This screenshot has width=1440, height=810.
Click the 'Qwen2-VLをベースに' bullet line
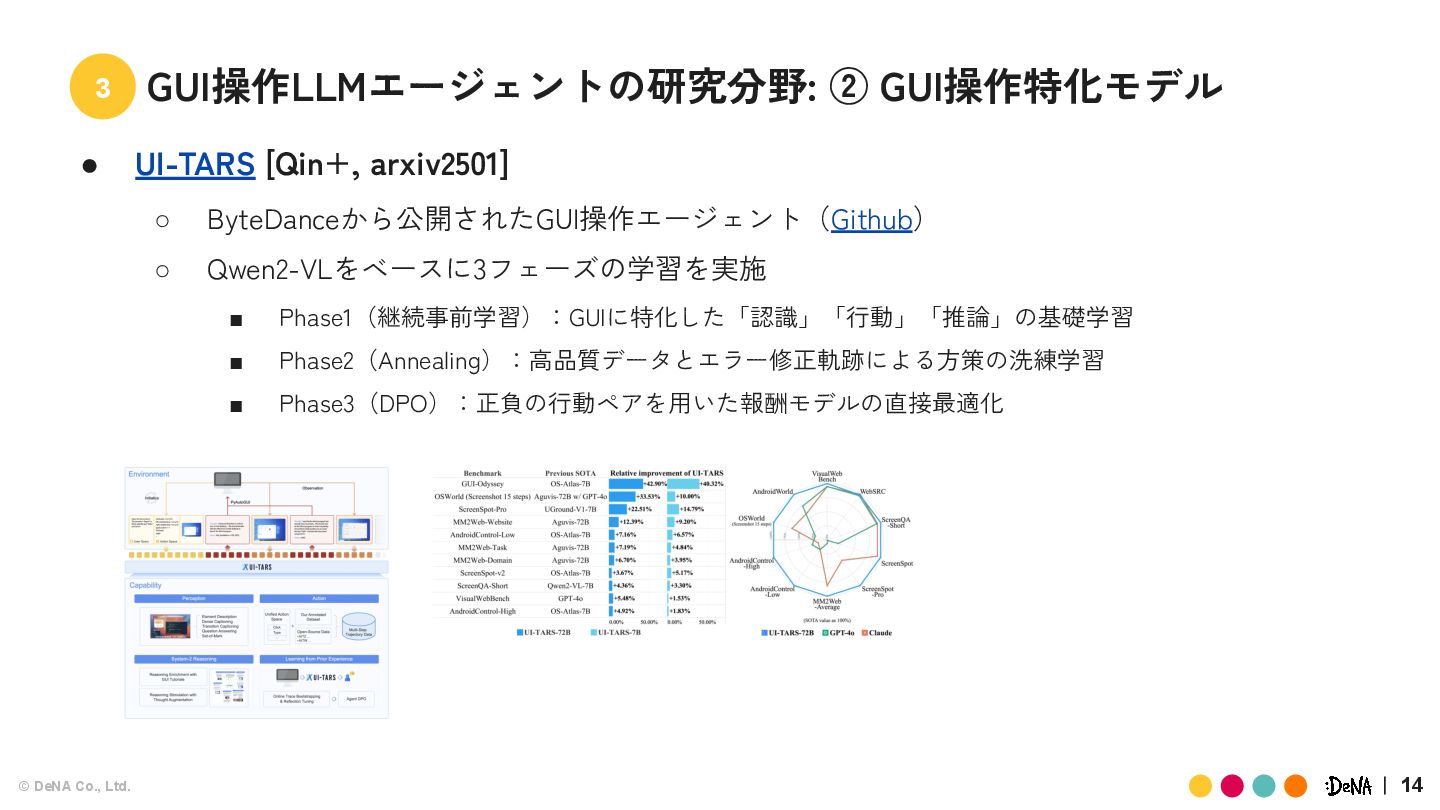click(486, 269)
